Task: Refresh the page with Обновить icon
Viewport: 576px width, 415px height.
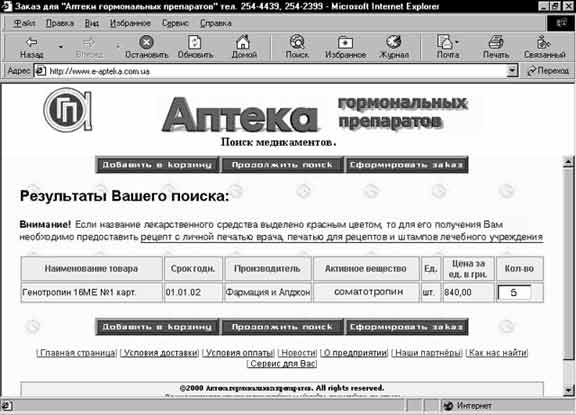Action: [195, 47]
